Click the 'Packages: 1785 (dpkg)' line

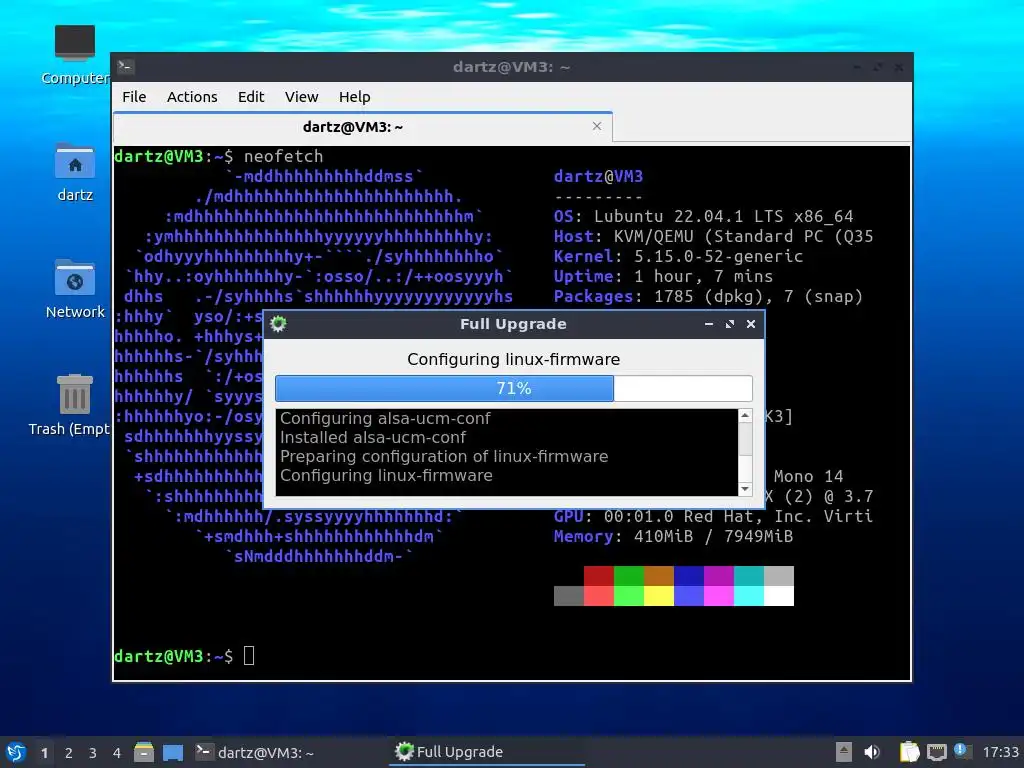point(708,296)
